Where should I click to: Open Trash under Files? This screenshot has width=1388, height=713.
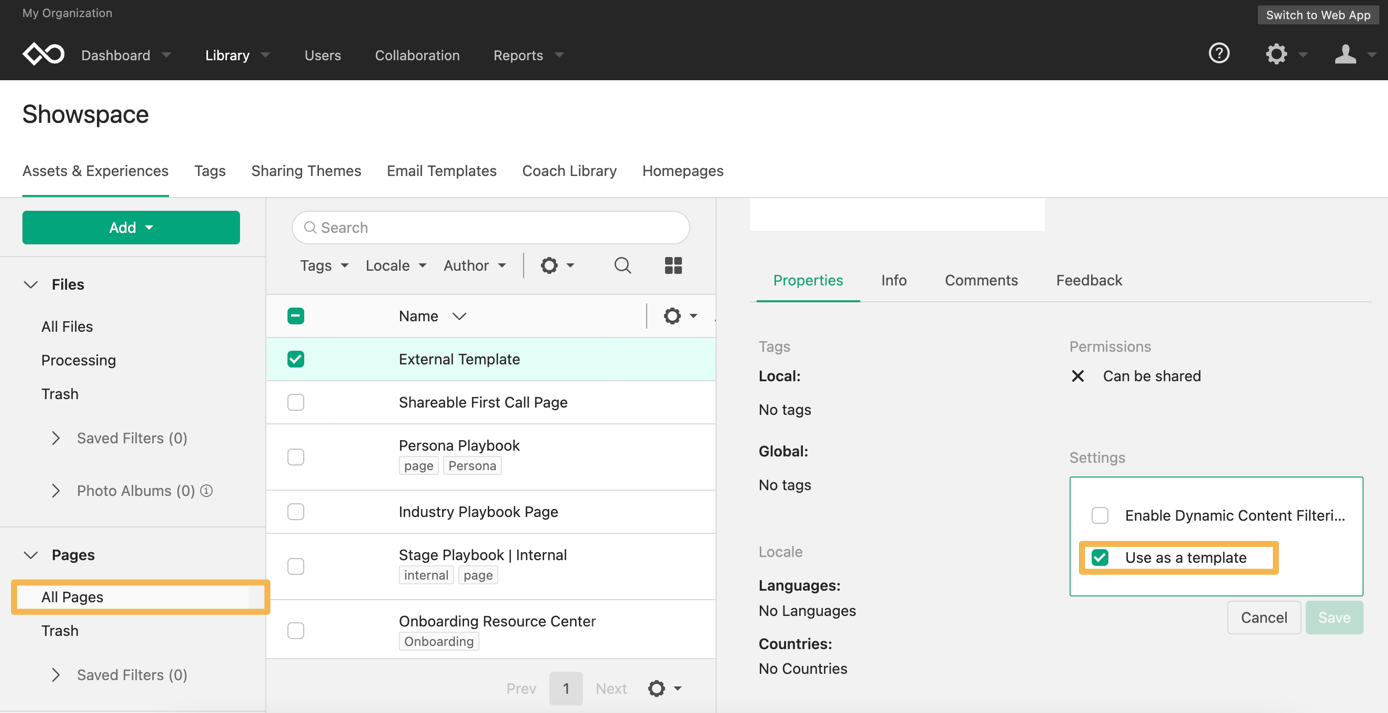point(60,394)
